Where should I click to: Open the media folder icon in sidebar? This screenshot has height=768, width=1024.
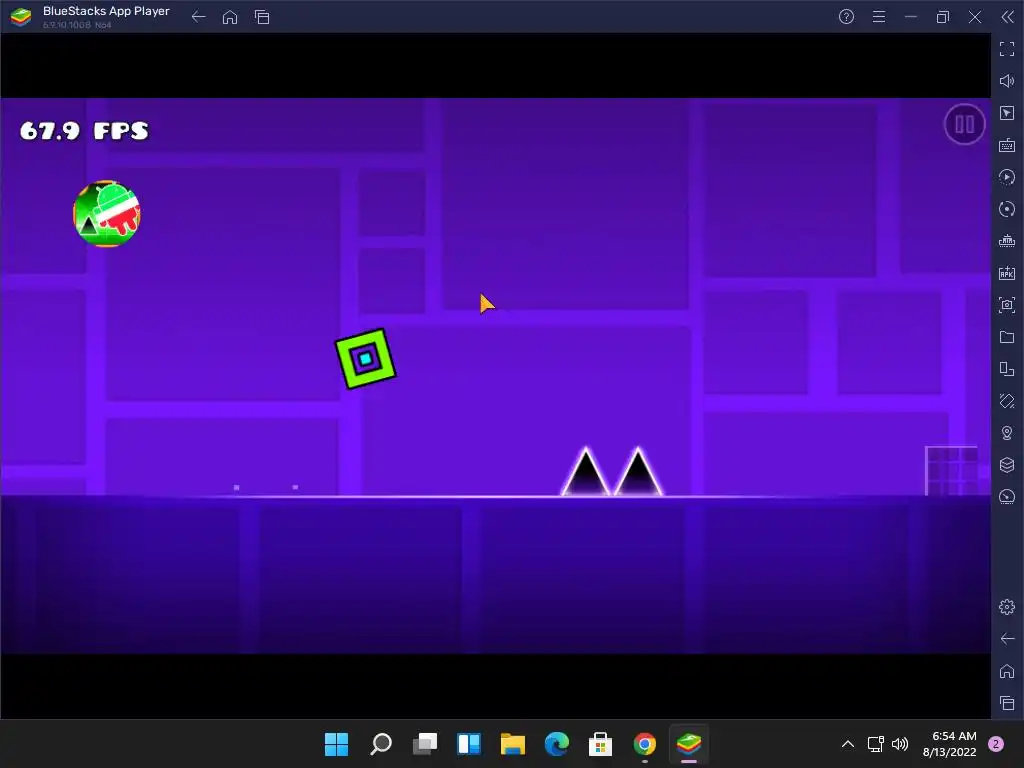[x=1007, y=337]
